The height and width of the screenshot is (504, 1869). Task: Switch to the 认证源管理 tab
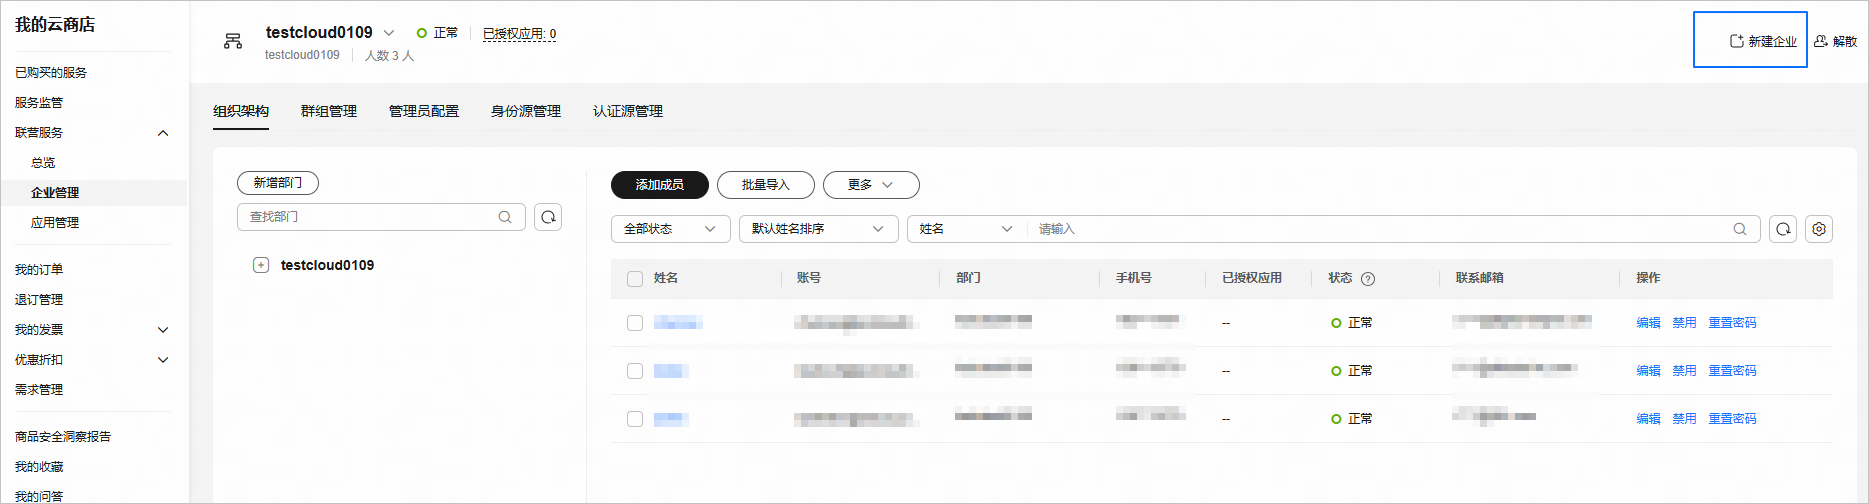628,111
